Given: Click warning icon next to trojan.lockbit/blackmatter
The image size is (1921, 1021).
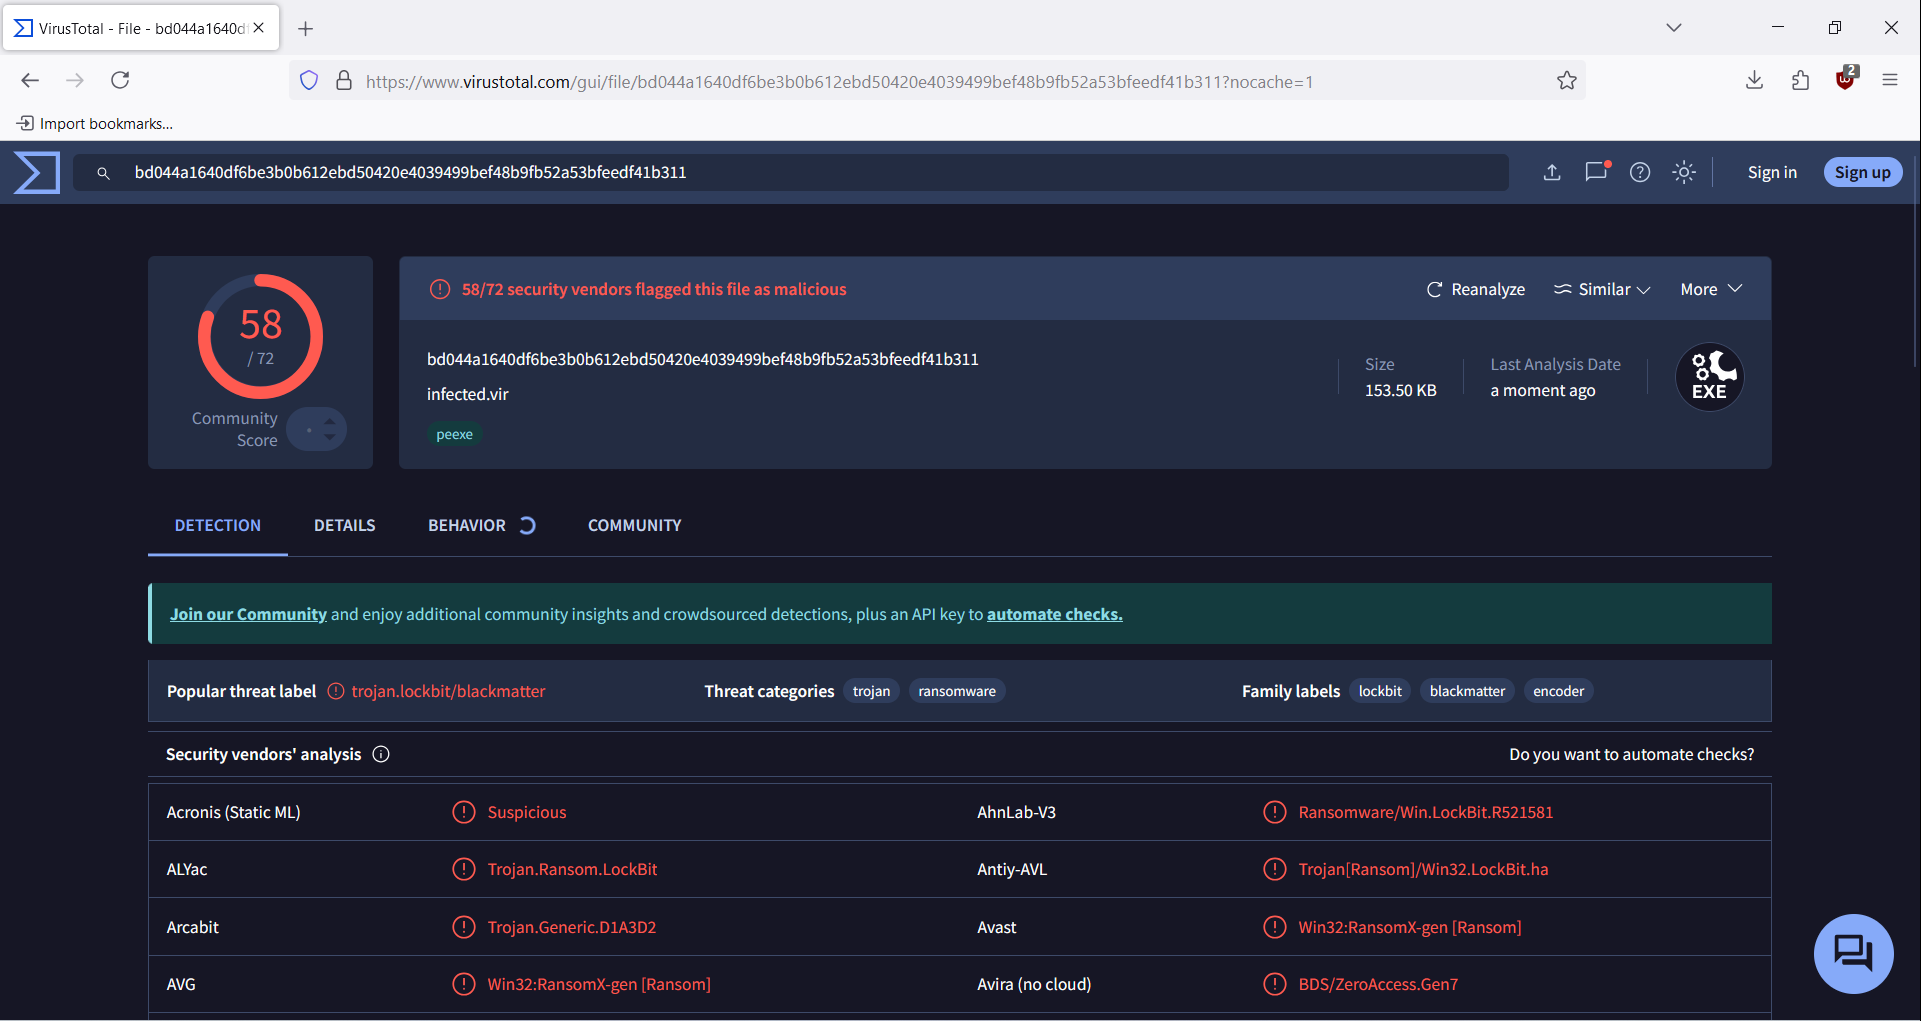Looking at the screenshot, I should [336, 691].
